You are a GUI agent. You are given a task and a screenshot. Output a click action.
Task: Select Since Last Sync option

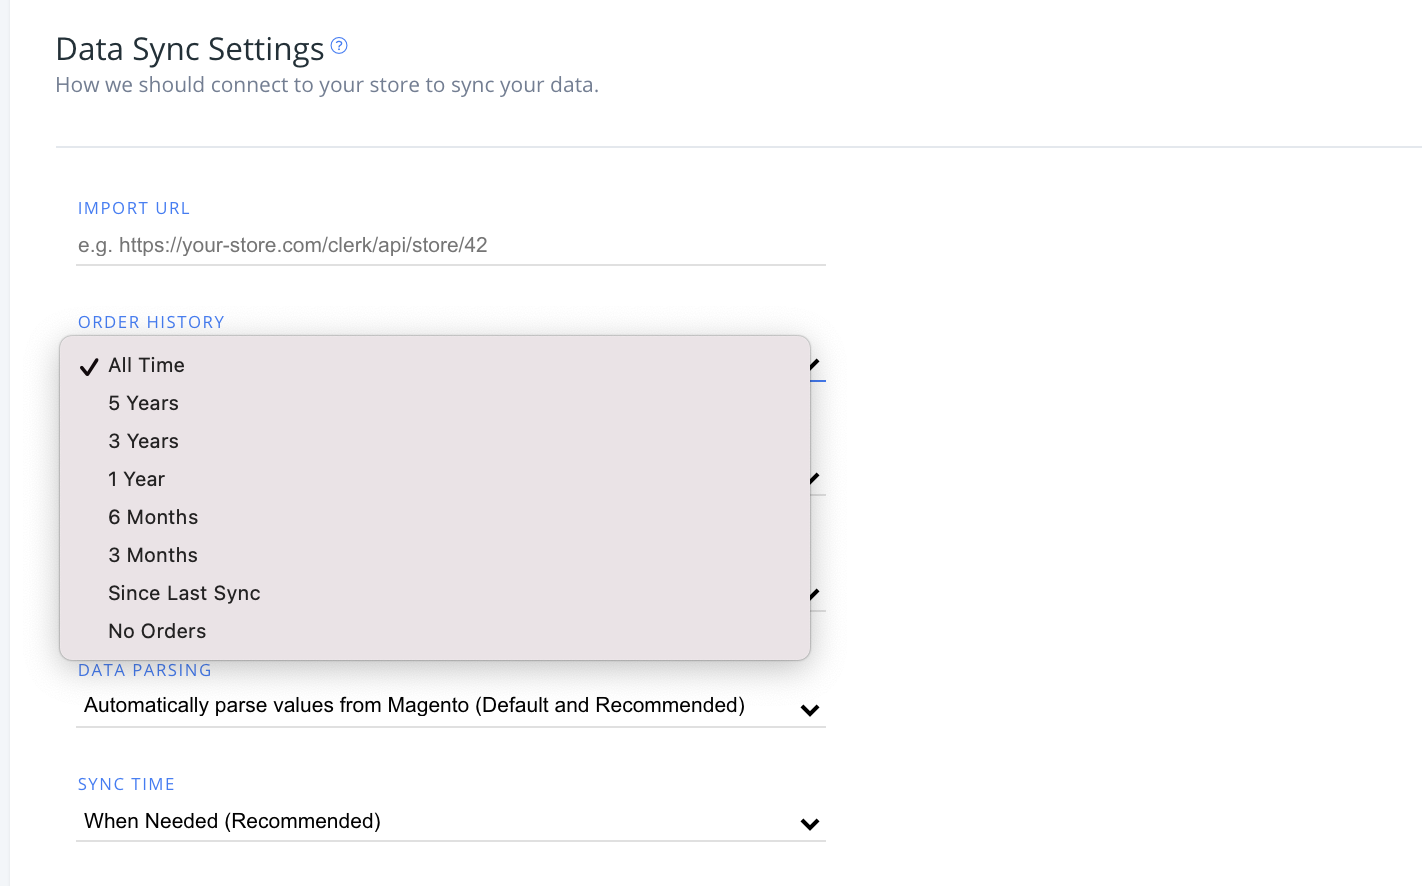coord(184,594)
